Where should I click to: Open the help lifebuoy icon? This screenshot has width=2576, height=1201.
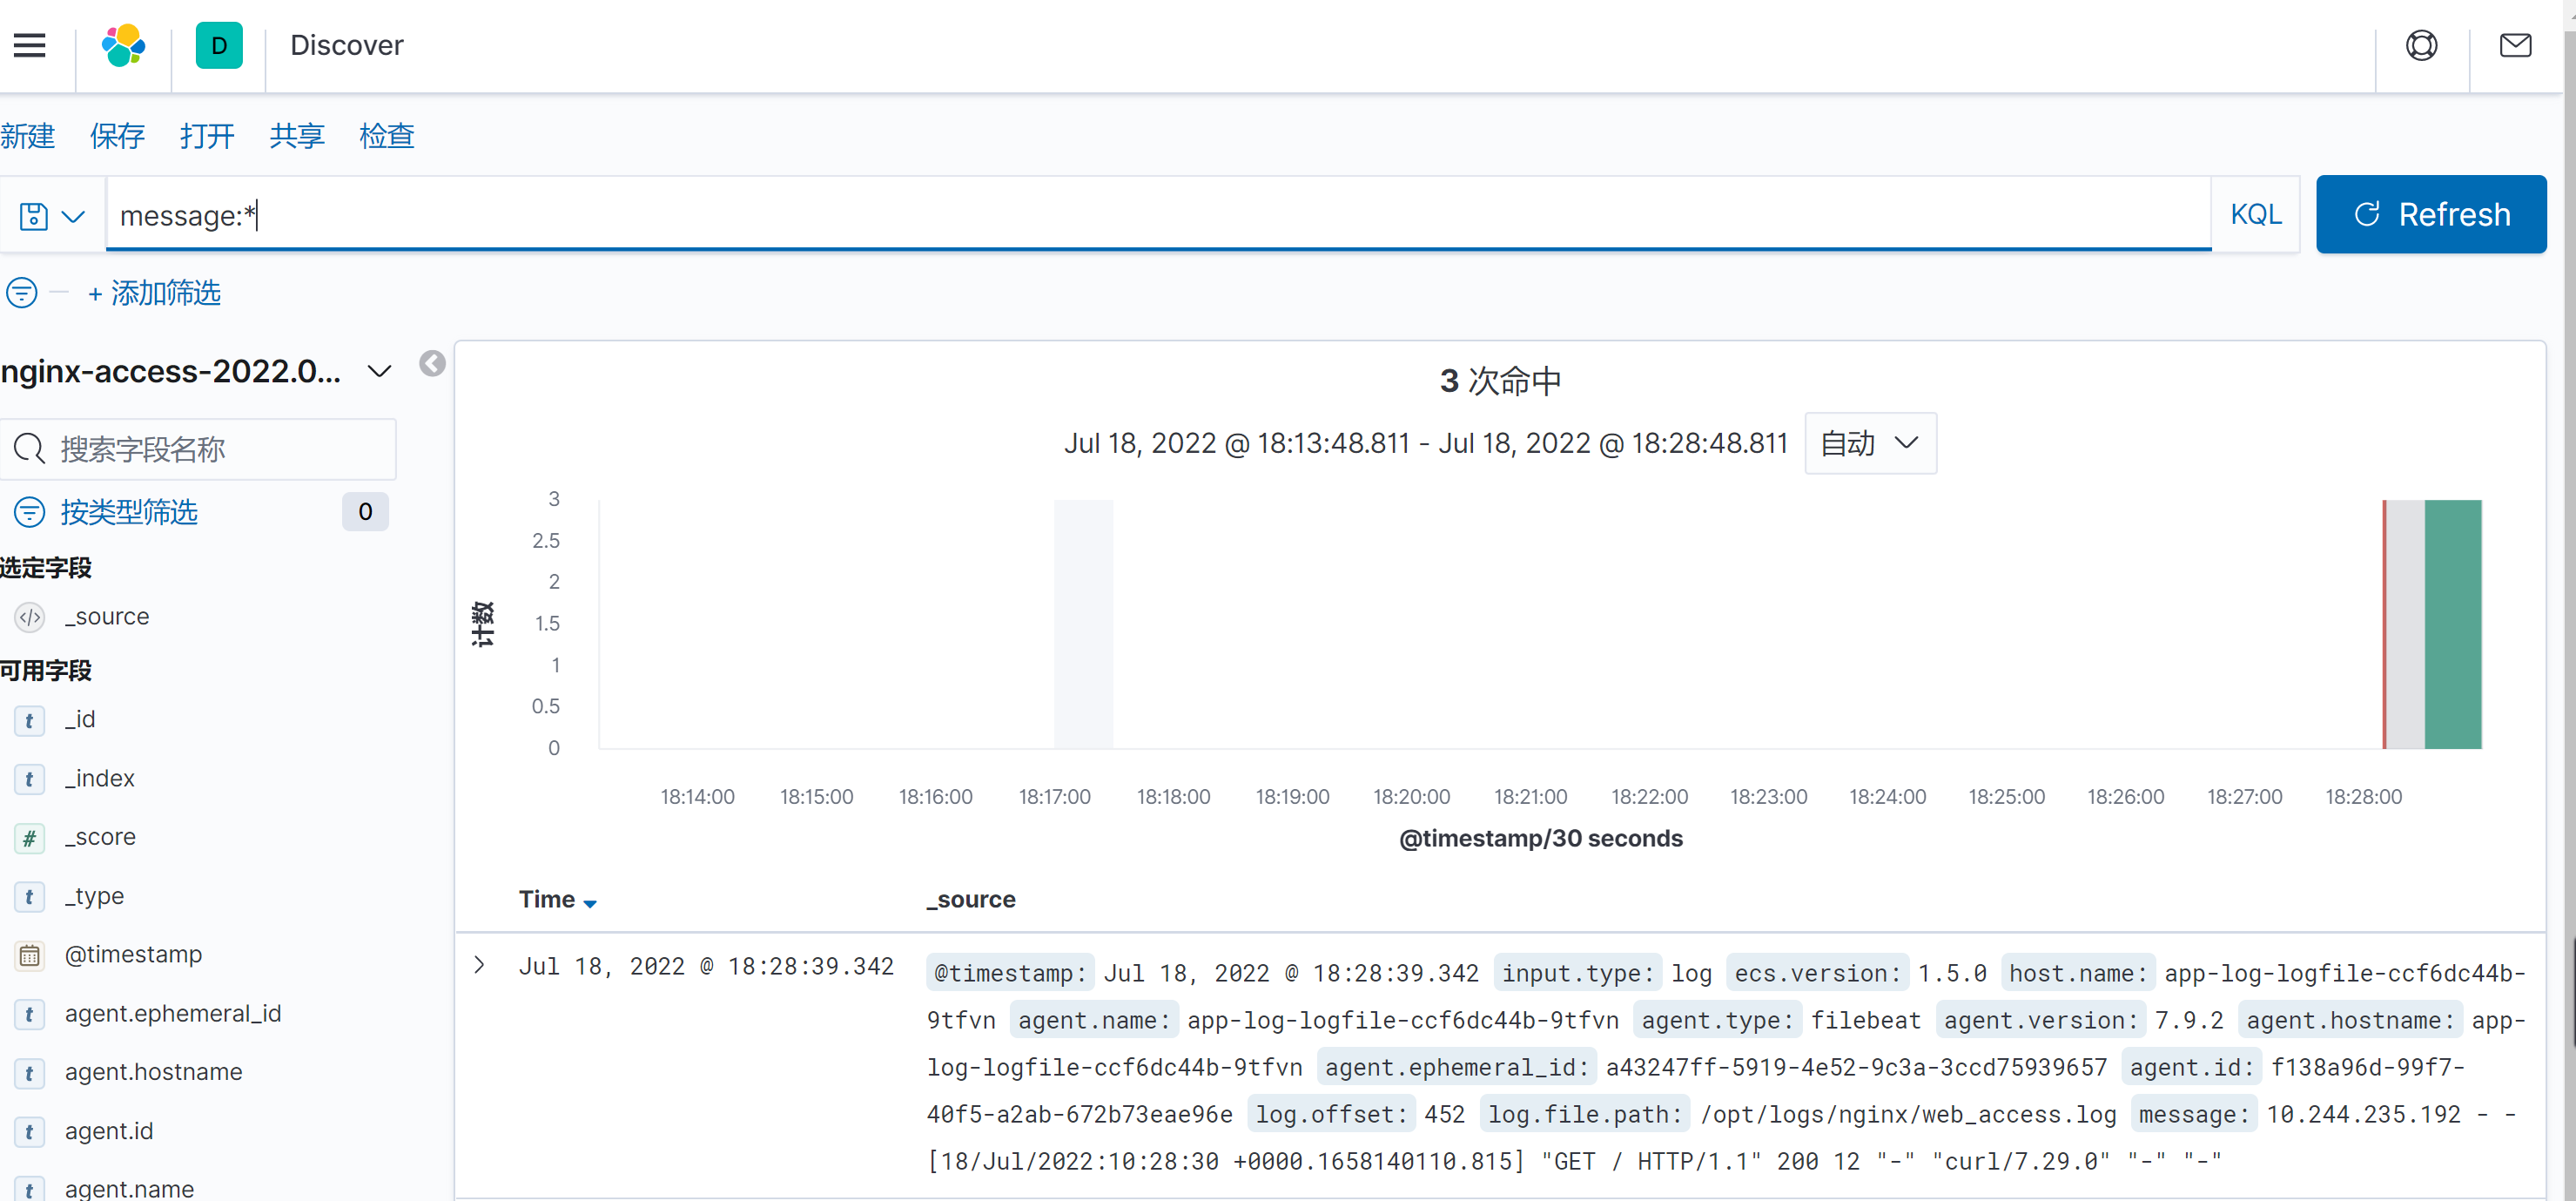point(2420,46)
